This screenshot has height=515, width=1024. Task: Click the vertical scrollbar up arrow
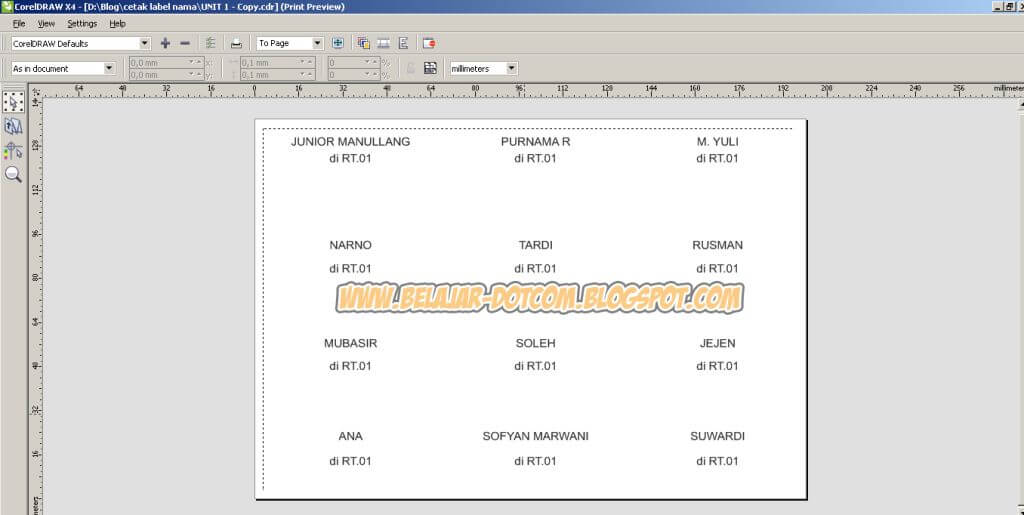[x=1021, y=102]
